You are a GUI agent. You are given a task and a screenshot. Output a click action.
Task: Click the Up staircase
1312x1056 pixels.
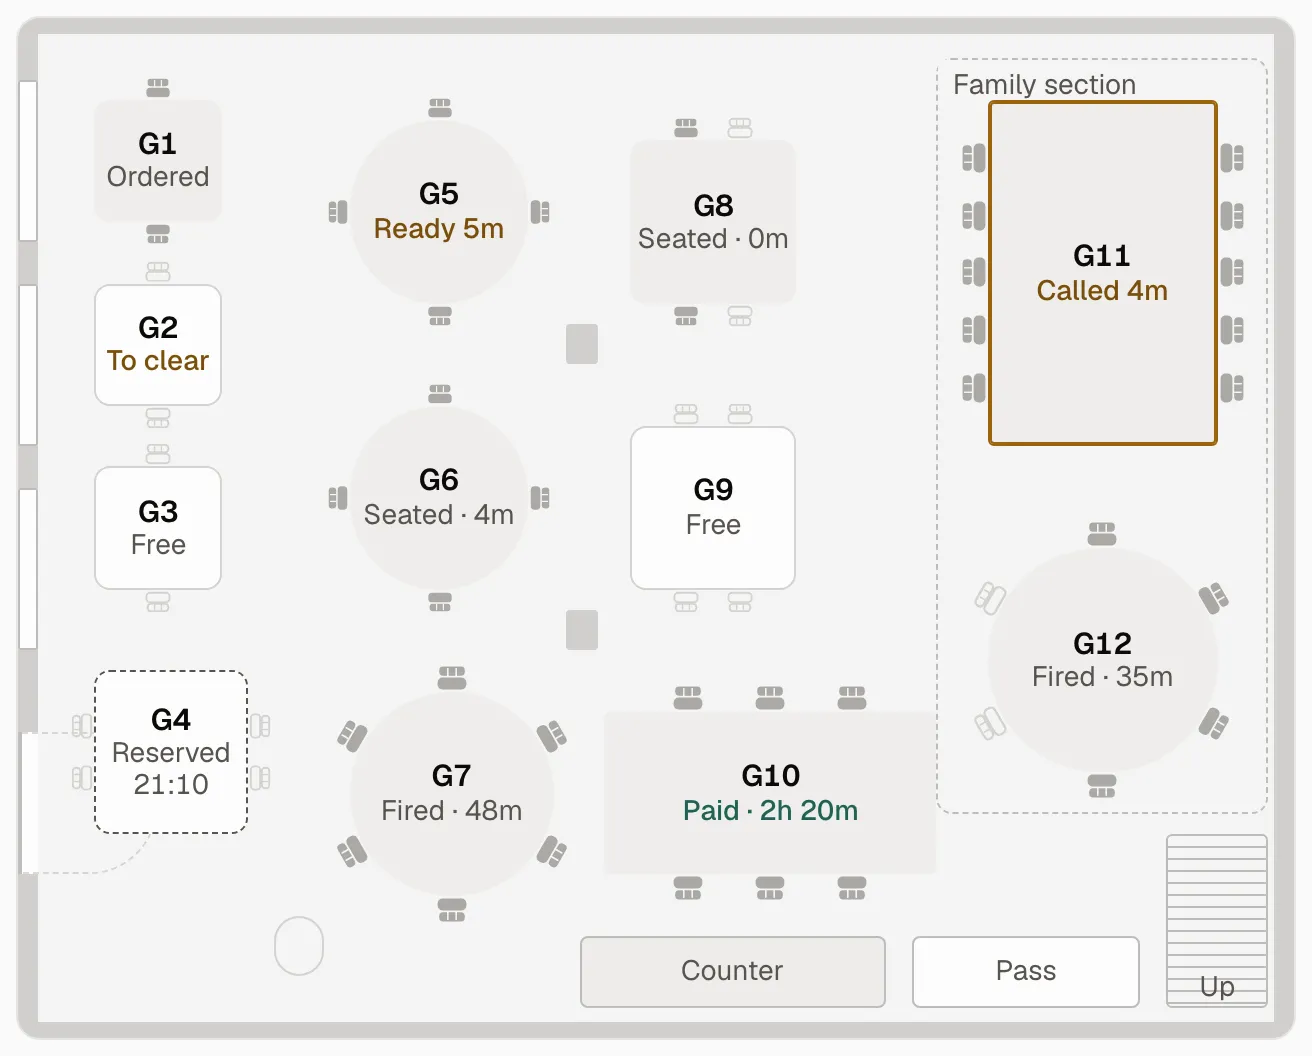click(1217, 920)
